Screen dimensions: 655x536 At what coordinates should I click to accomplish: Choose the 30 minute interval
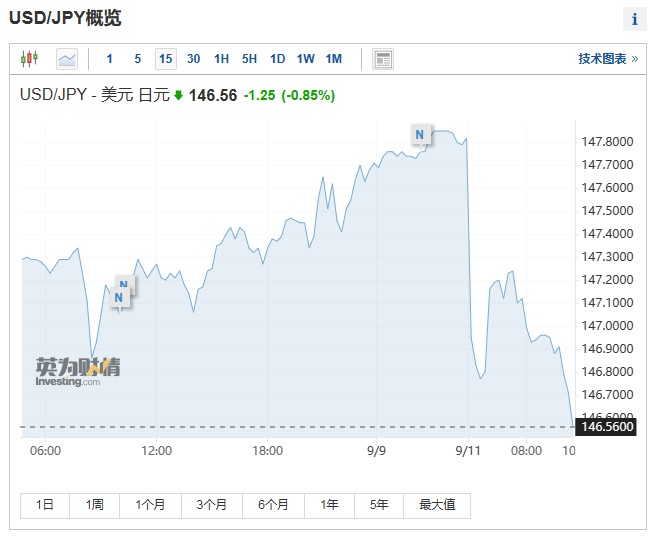193,59
